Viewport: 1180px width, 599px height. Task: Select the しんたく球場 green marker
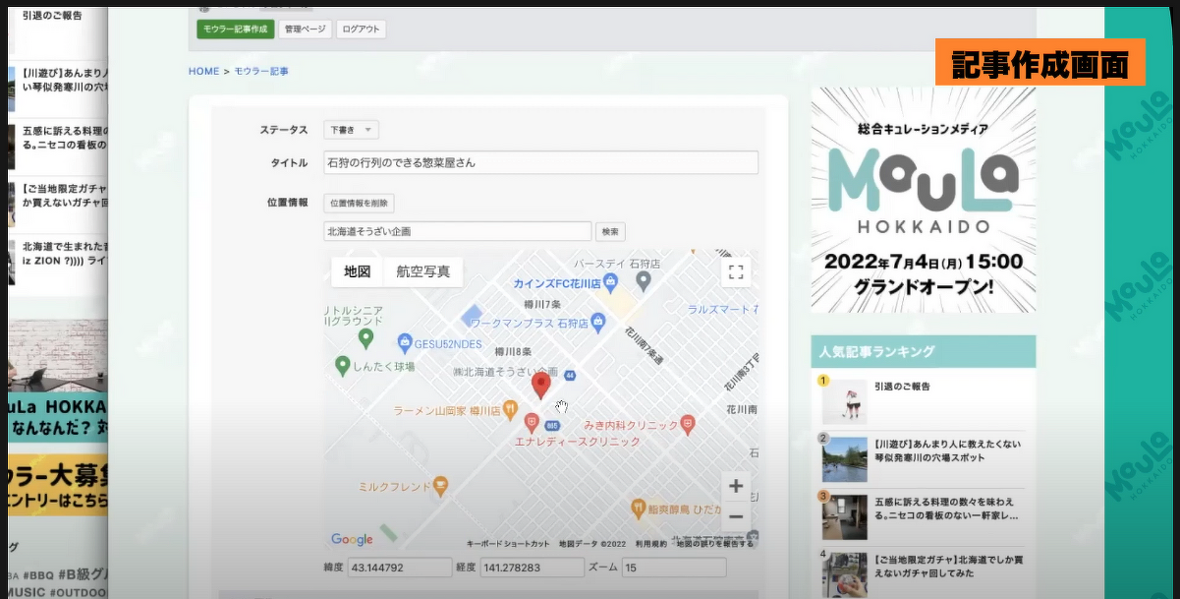point(342,366)
